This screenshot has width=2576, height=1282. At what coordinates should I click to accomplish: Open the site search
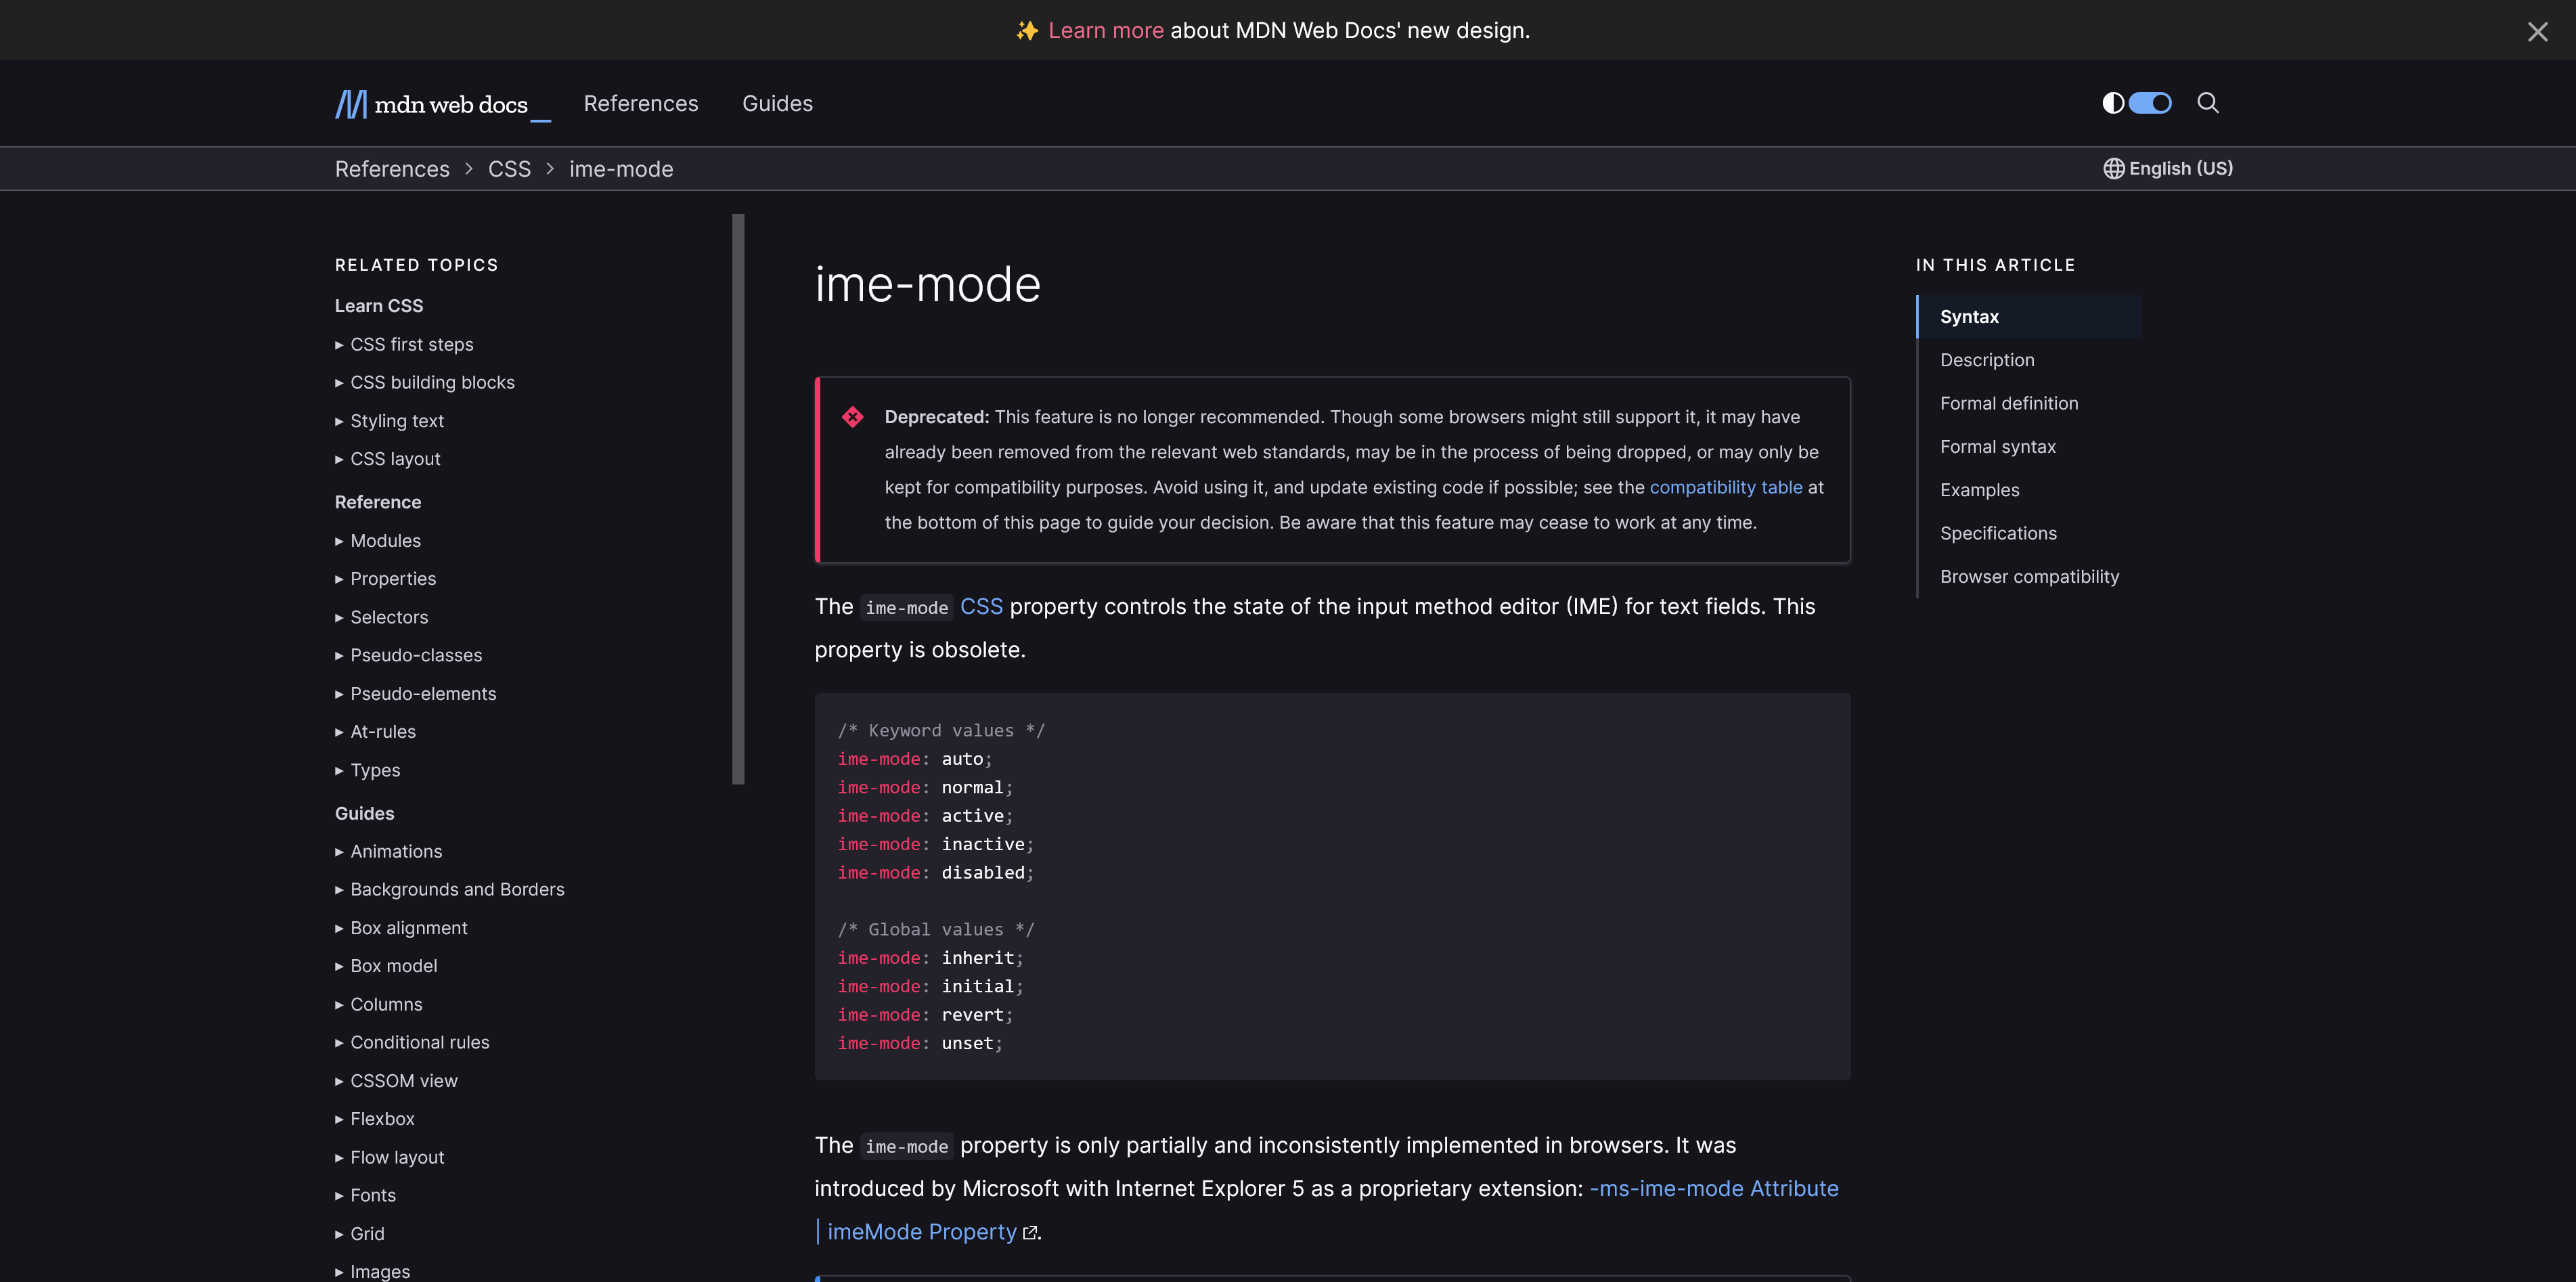pos(2207,103)
